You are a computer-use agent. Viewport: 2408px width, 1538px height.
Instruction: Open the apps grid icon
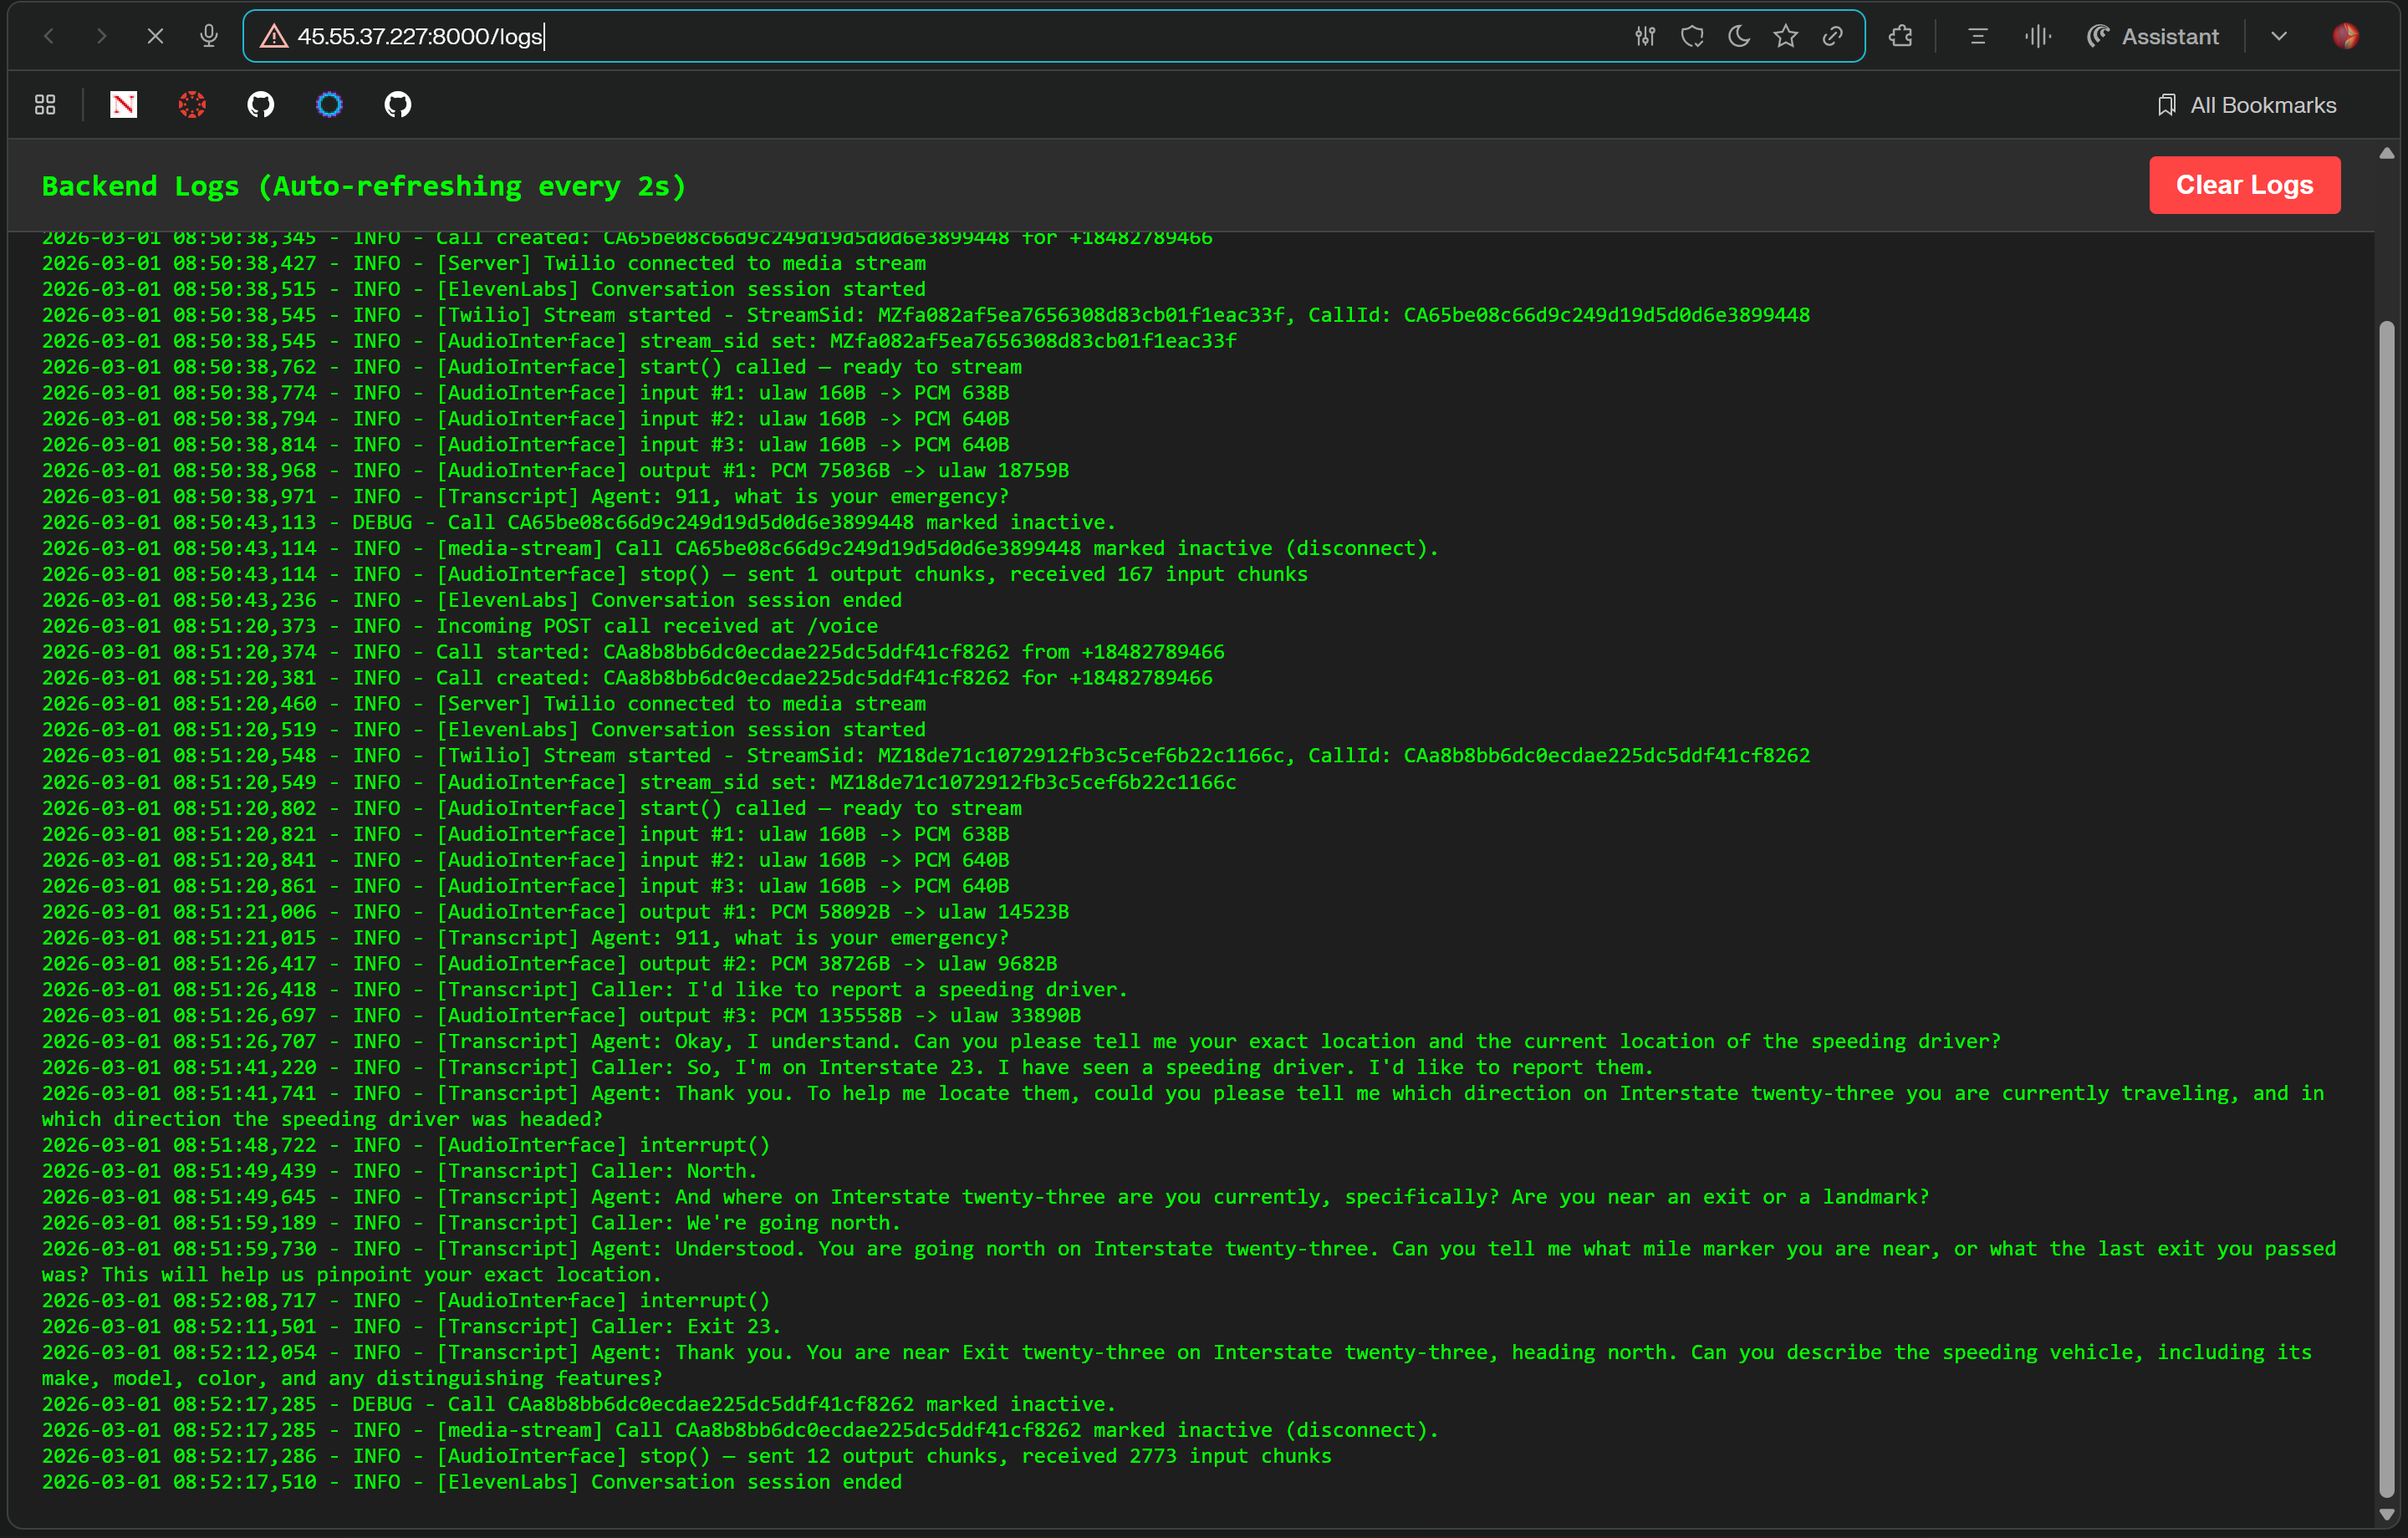pyautogui.click(x=45, y=105)
